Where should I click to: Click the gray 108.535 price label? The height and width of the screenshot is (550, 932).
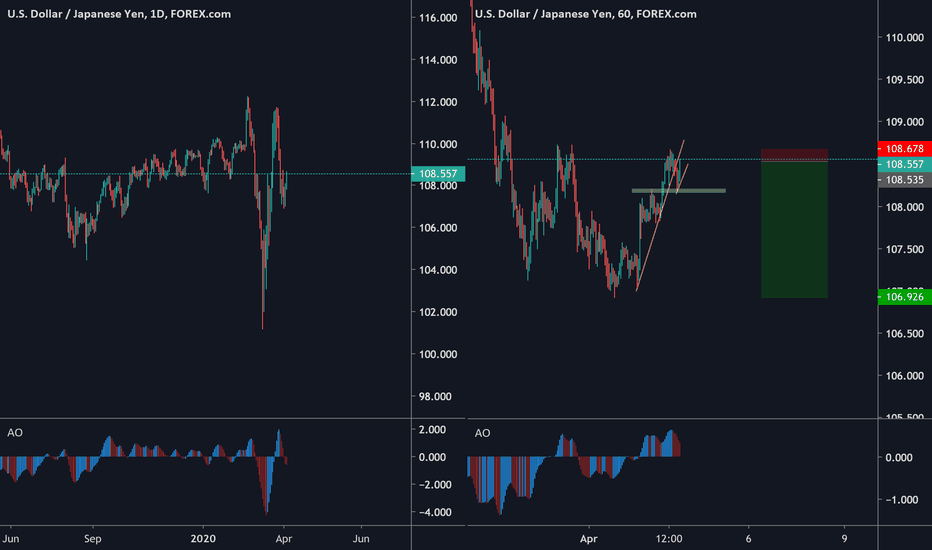pyautogui.click(x=905, y=180)
